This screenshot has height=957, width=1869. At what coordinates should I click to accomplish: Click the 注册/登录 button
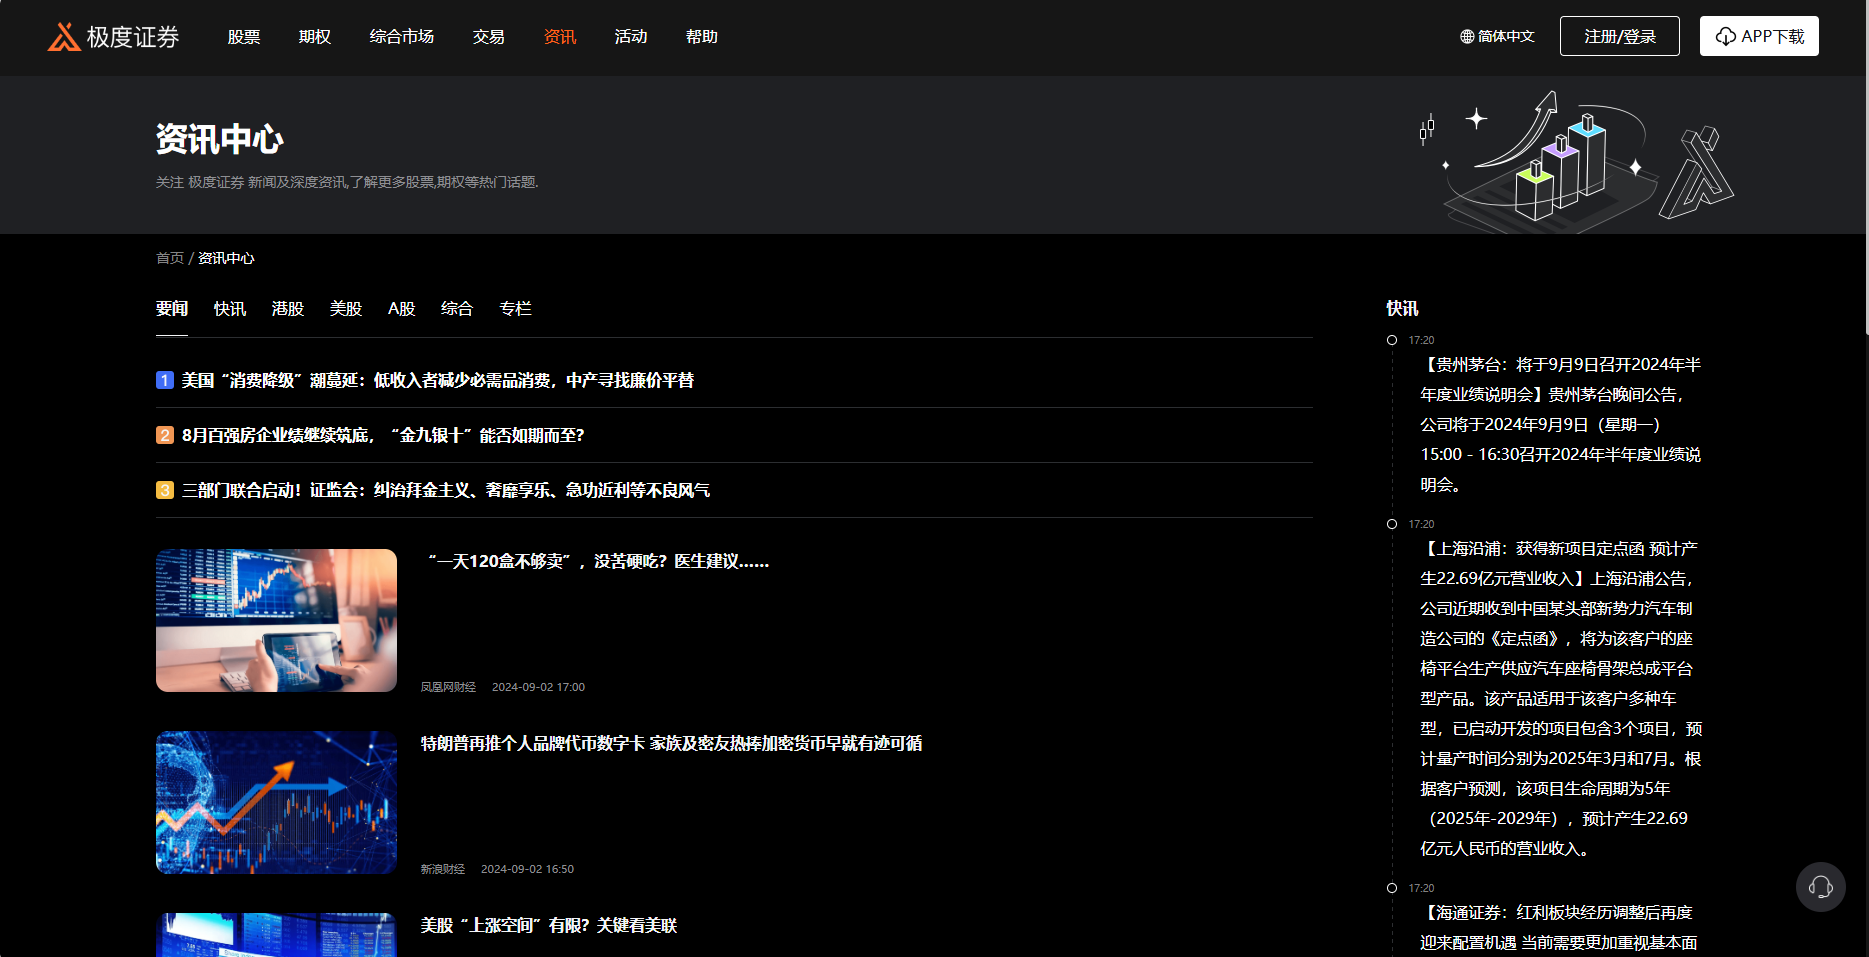tap(1619, 35)
